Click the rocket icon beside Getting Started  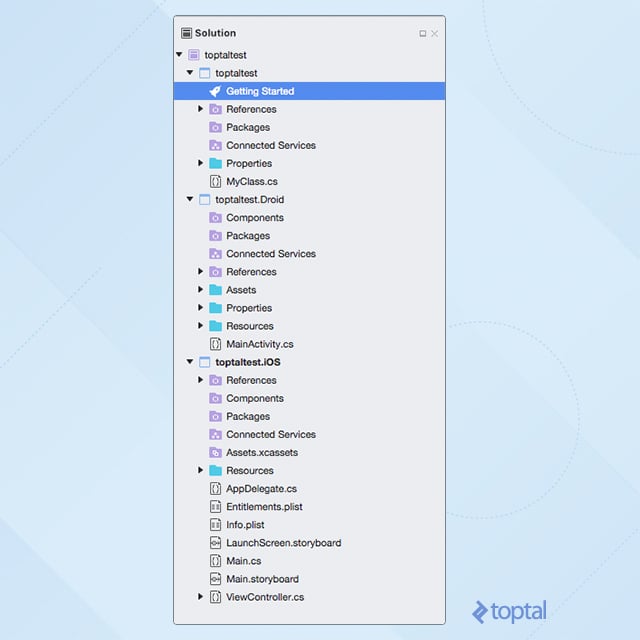click(215, 91)
